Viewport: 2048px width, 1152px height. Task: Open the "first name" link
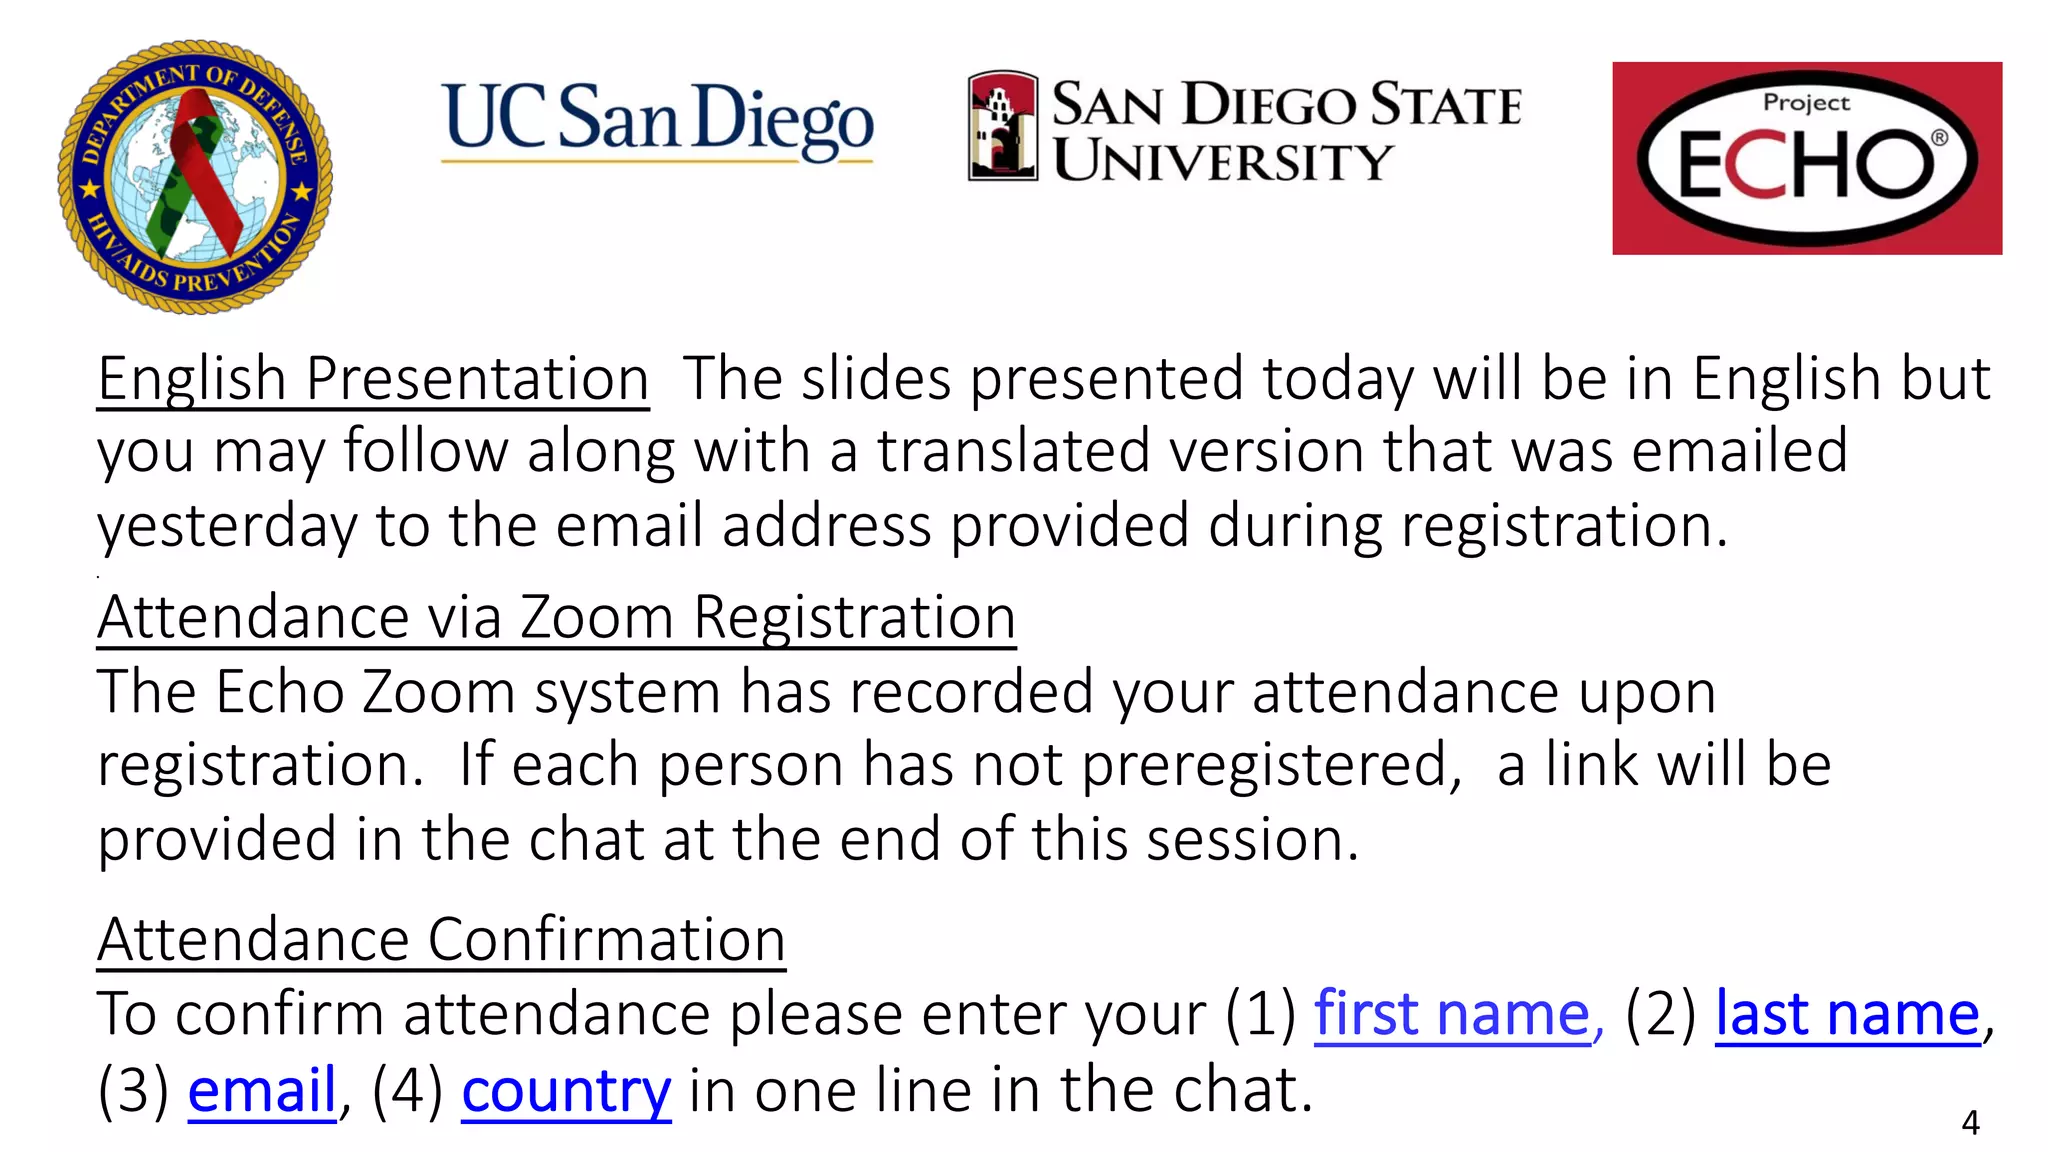tap(1452, 1014)
